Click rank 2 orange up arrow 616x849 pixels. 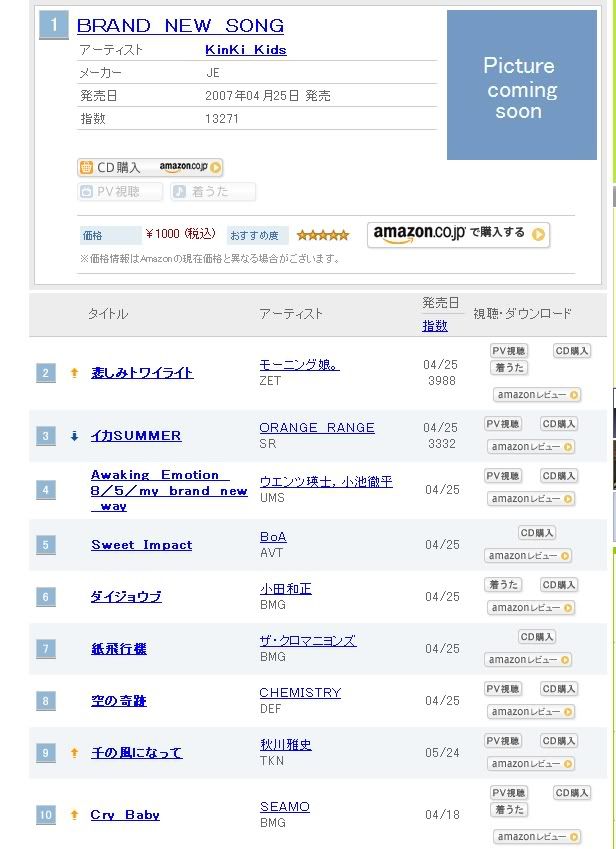point(74,373)
